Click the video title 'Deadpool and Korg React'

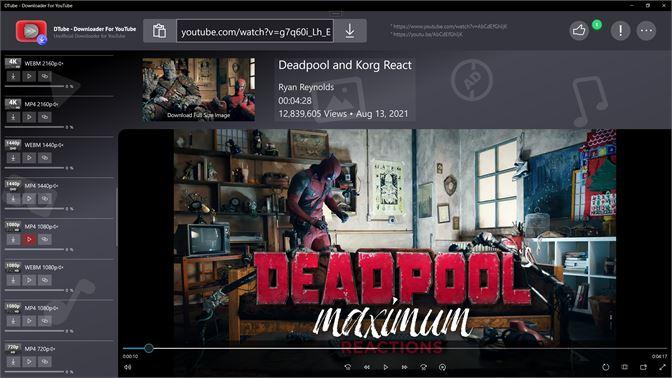[x=345, y=65]
